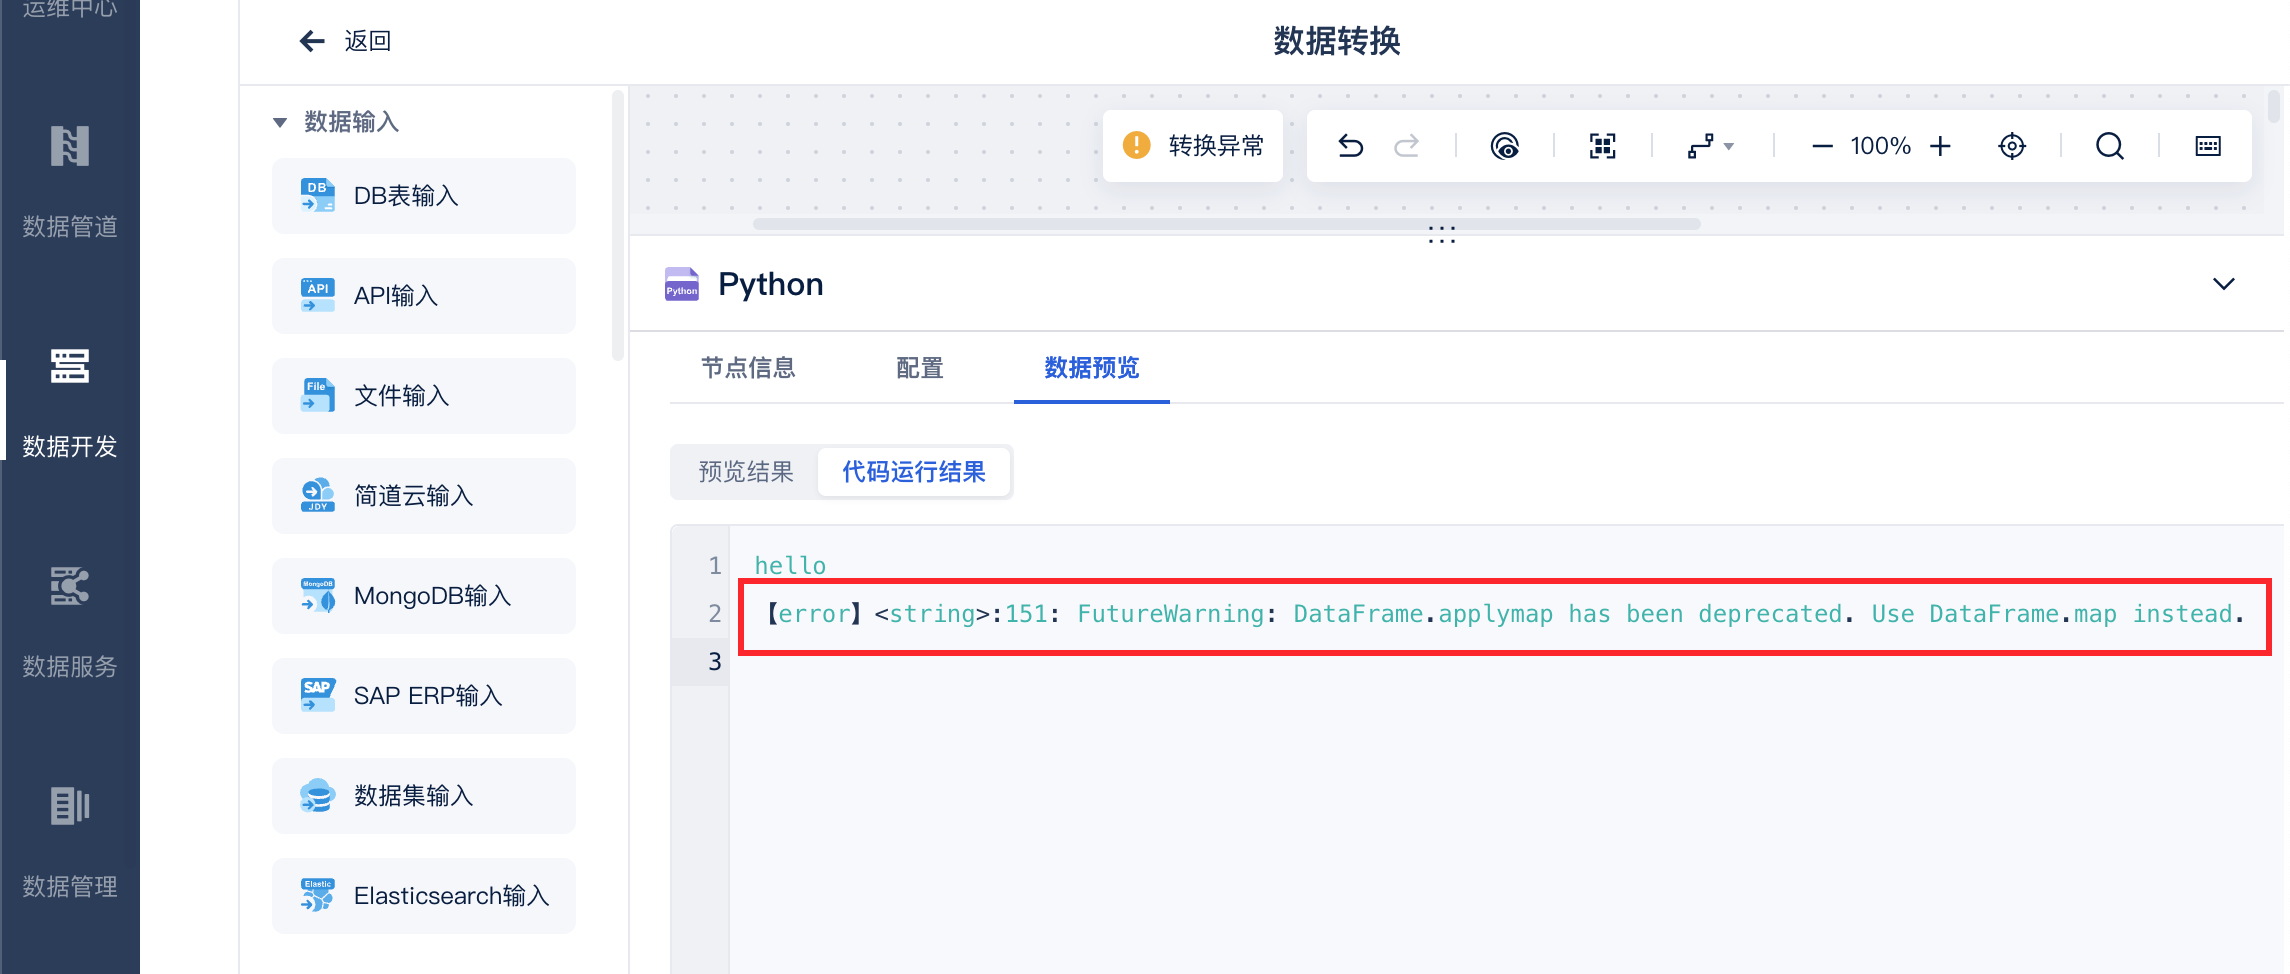Viewport: 2290px width, 974px height.
Task: Switch to the 代码运行结果 toggle
Action: [x=913, y=471]
